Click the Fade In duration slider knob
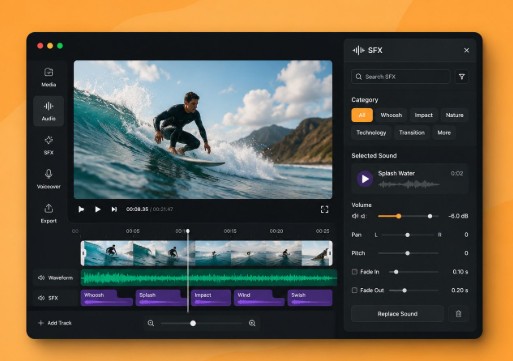The width and height of the screenshot is (513, 361). point(396,272)
